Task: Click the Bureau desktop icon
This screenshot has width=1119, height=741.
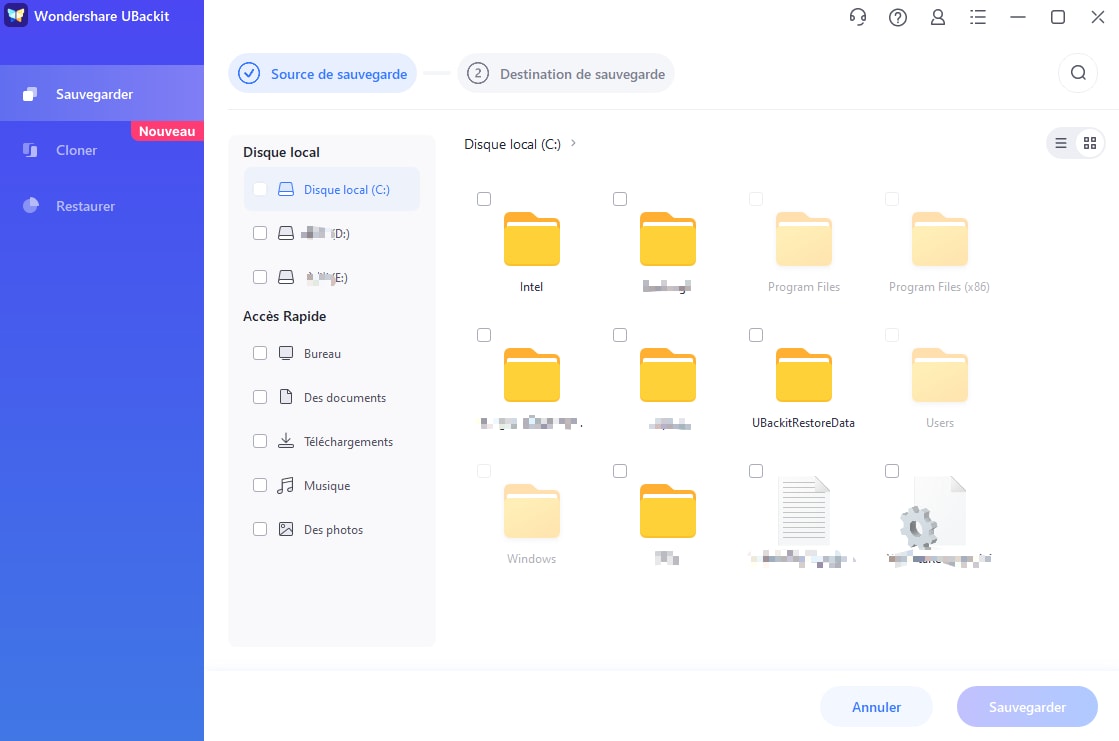Action: pyautogui.click(x=286, y=353)
